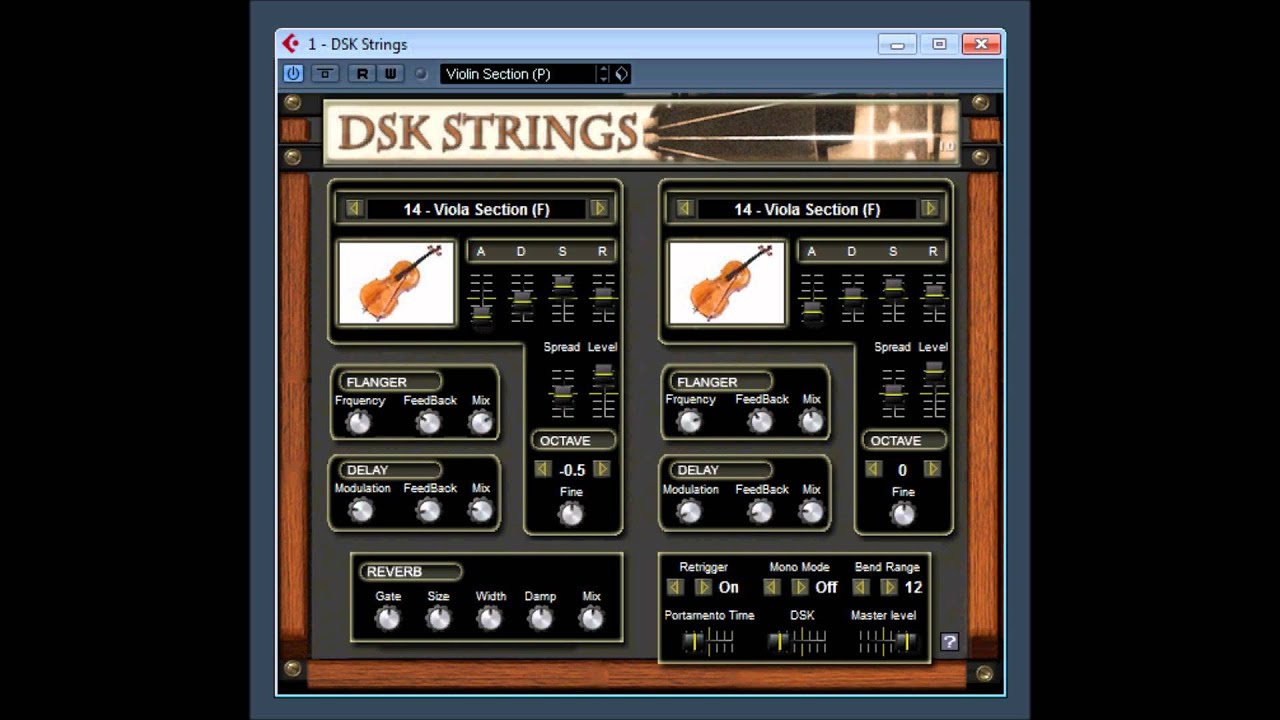Click right layer FLANGER label button
The height and width of the screenshot is (720, 1280).
tap(720, 382)
